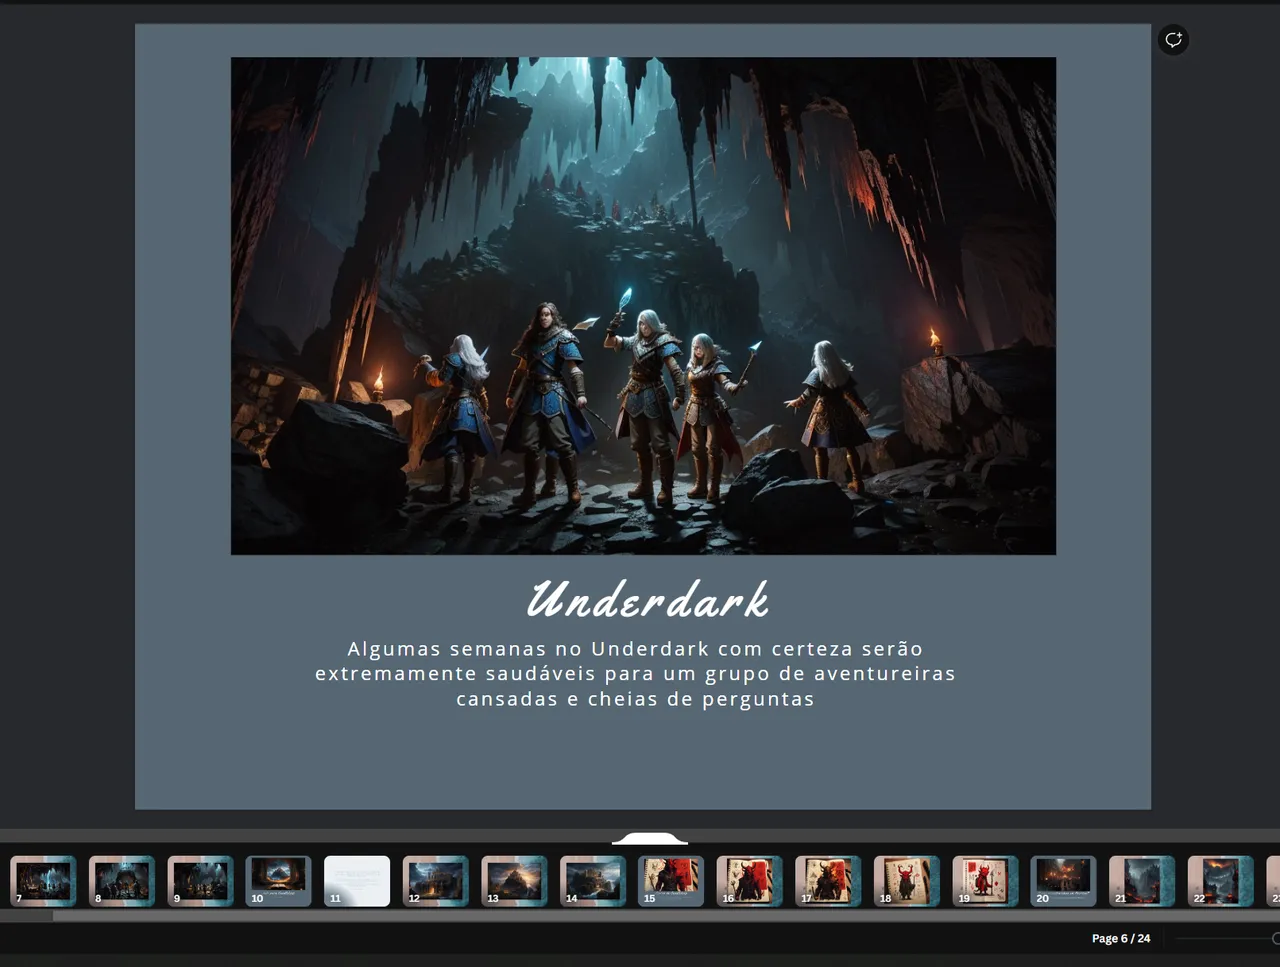Click the Page 6 / 24 indicator
Image resolution: width=1280 pixels, height=967 pixels.
click(x=1121, y=938)
